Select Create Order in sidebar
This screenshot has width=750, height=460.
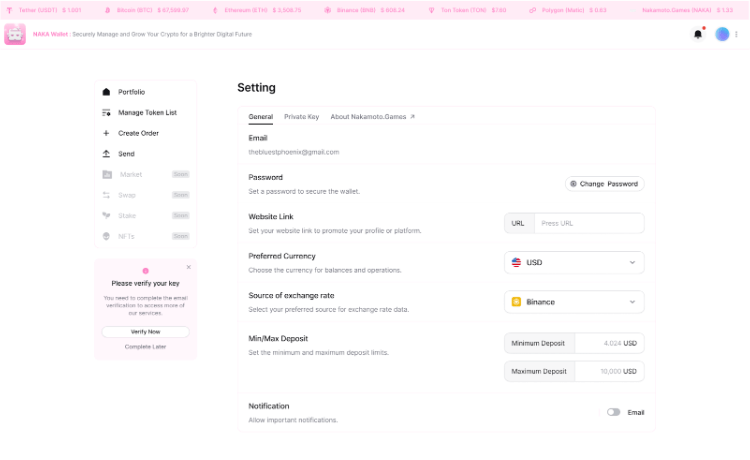click(138, 133)
